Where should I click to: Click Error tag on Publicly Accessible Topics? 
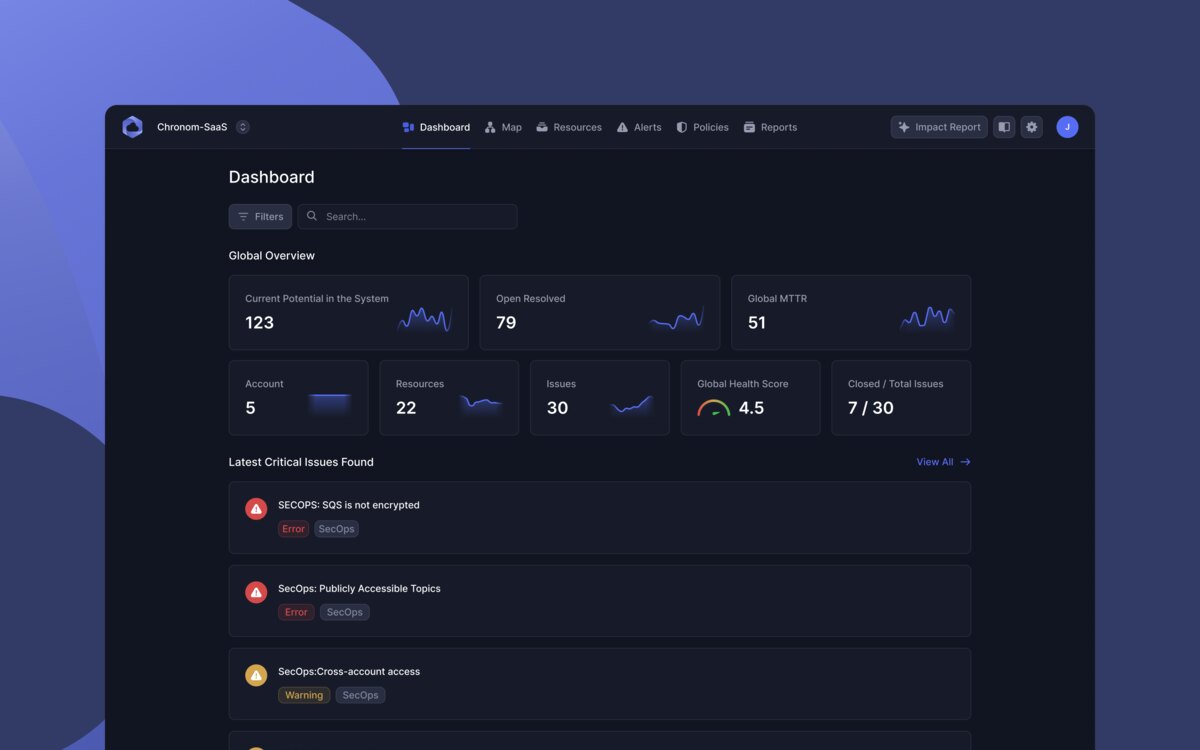296,612
